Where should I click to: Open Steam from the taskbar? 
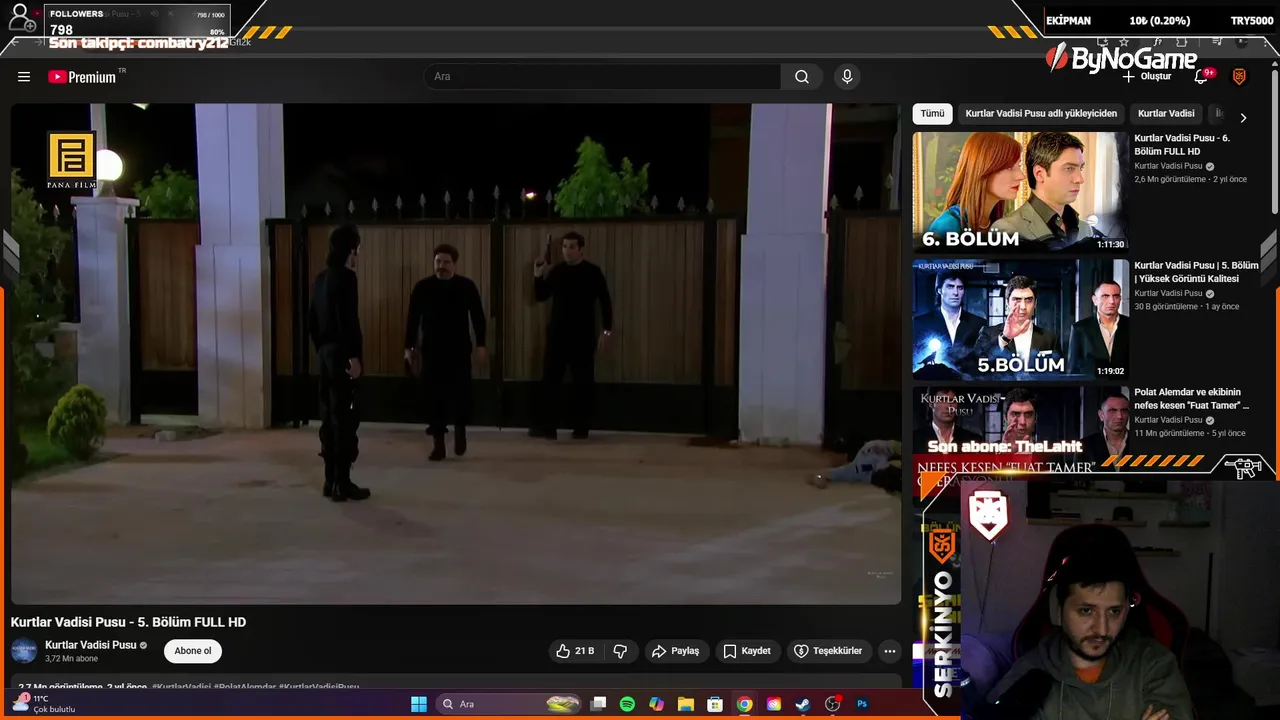pyautogui.click(x=803, y=704)
